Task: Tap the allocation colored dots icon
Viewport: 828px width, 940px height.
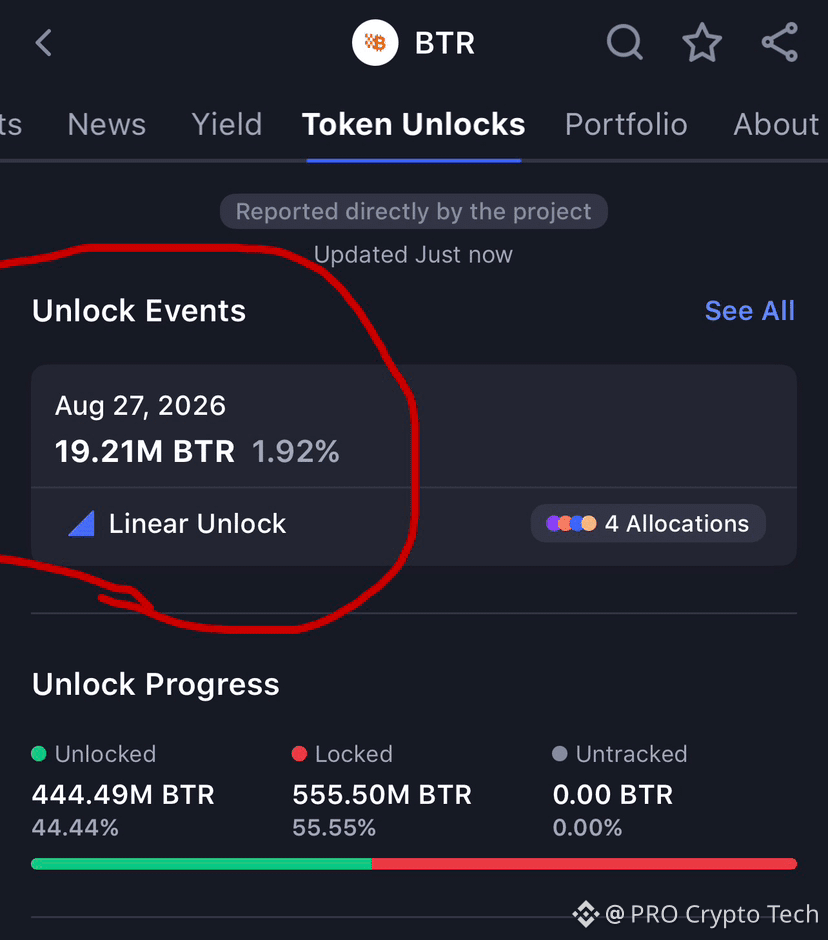Action: click(571, 523)
